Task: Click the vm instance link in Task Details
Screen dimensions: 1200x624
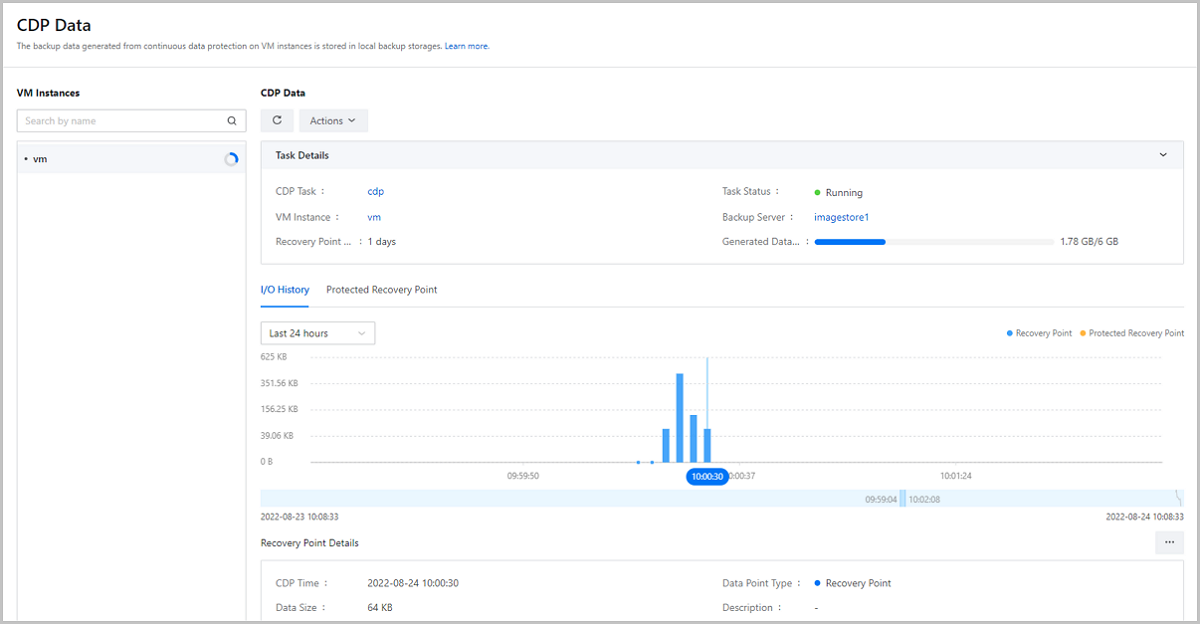Action: [x=374, y=217]
